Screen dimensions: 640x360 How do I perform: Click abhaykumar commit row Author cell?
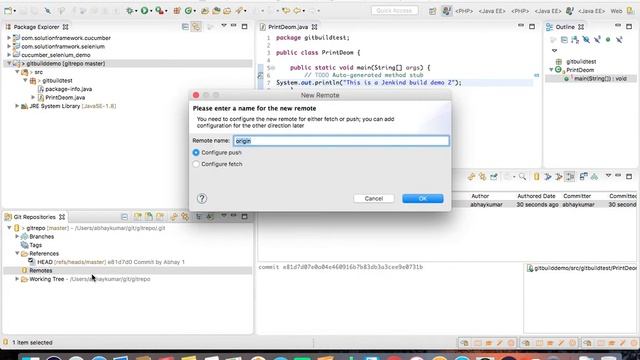486,205
